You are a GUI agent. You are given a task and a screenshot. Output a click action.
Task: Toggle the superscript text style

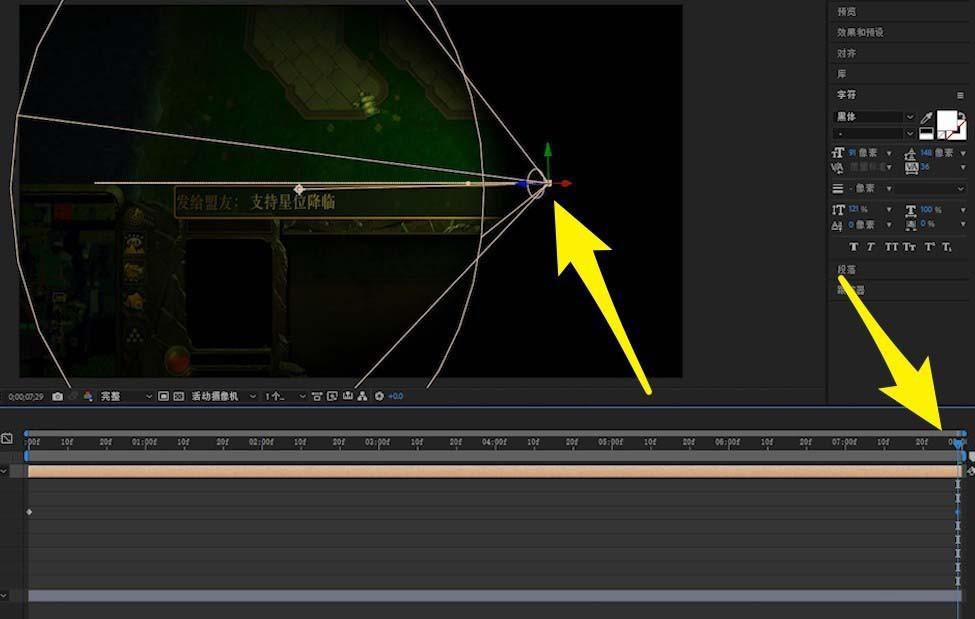tap(928, 247)
